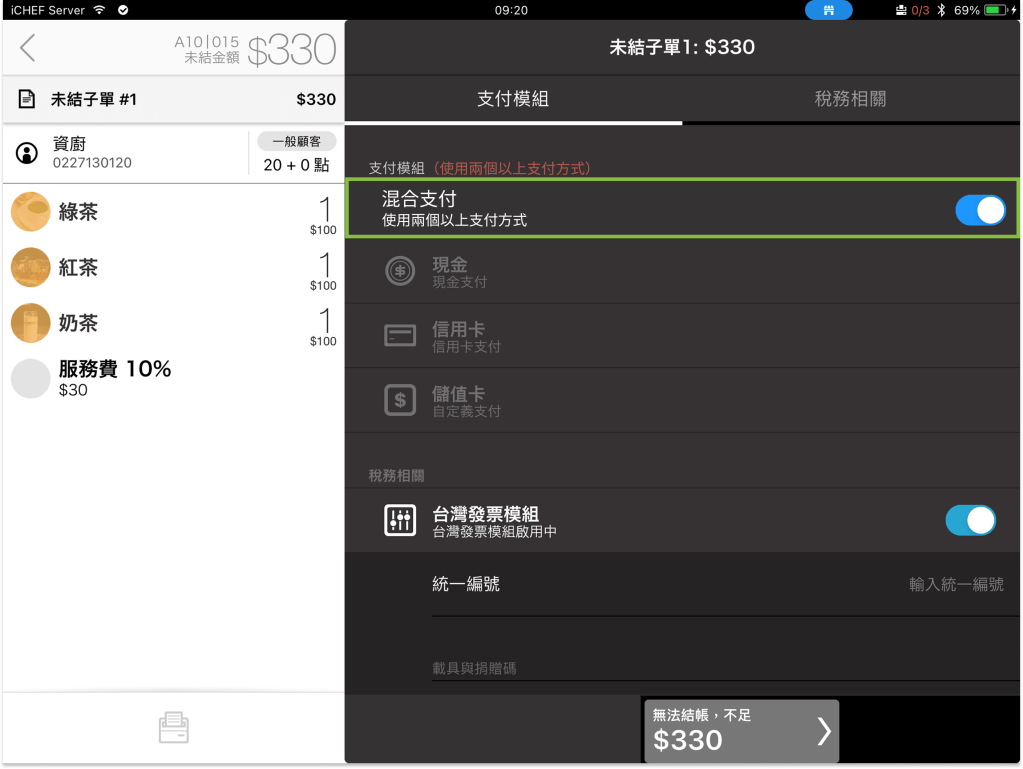
Task: Tap the Taiwan invoice module icon
Action: pyautogui.click(x=400, y=521)
